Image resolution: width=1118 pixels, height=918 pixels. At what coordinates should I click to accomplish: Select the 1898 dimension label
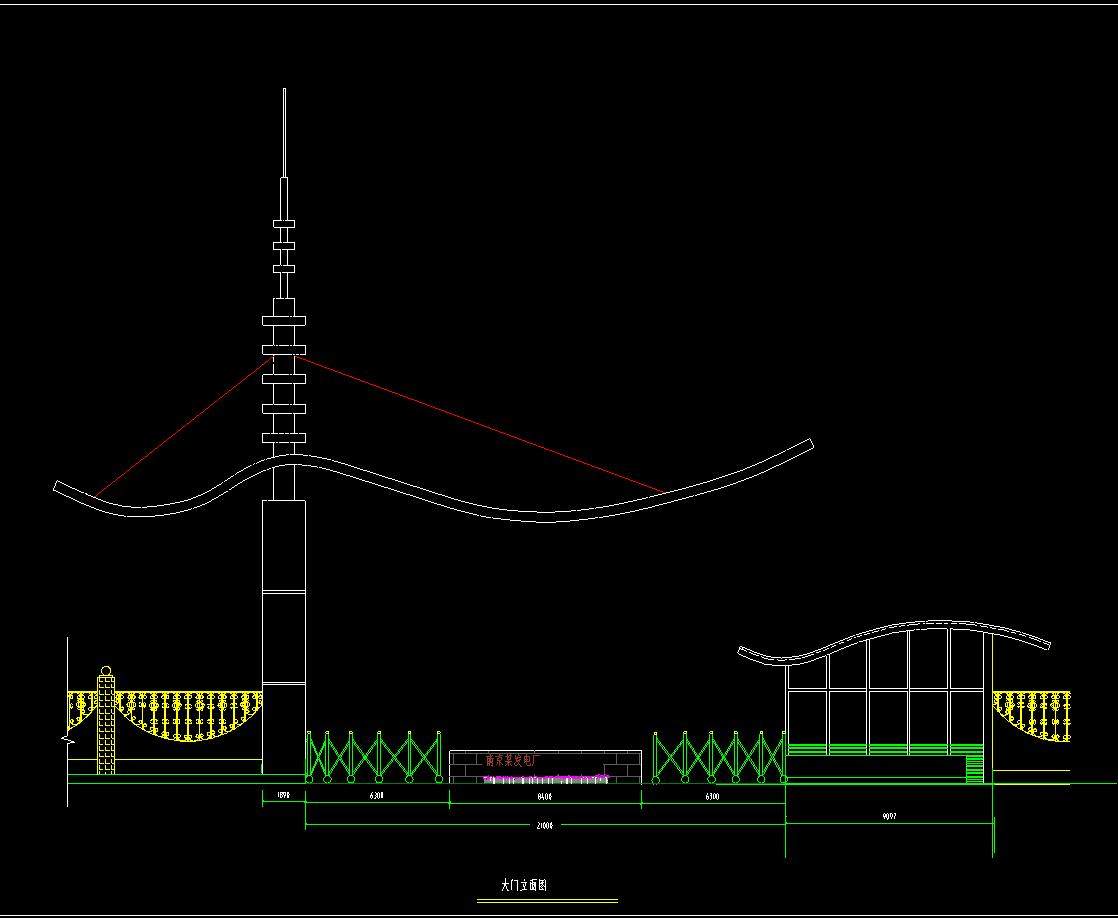click(283, 797)
